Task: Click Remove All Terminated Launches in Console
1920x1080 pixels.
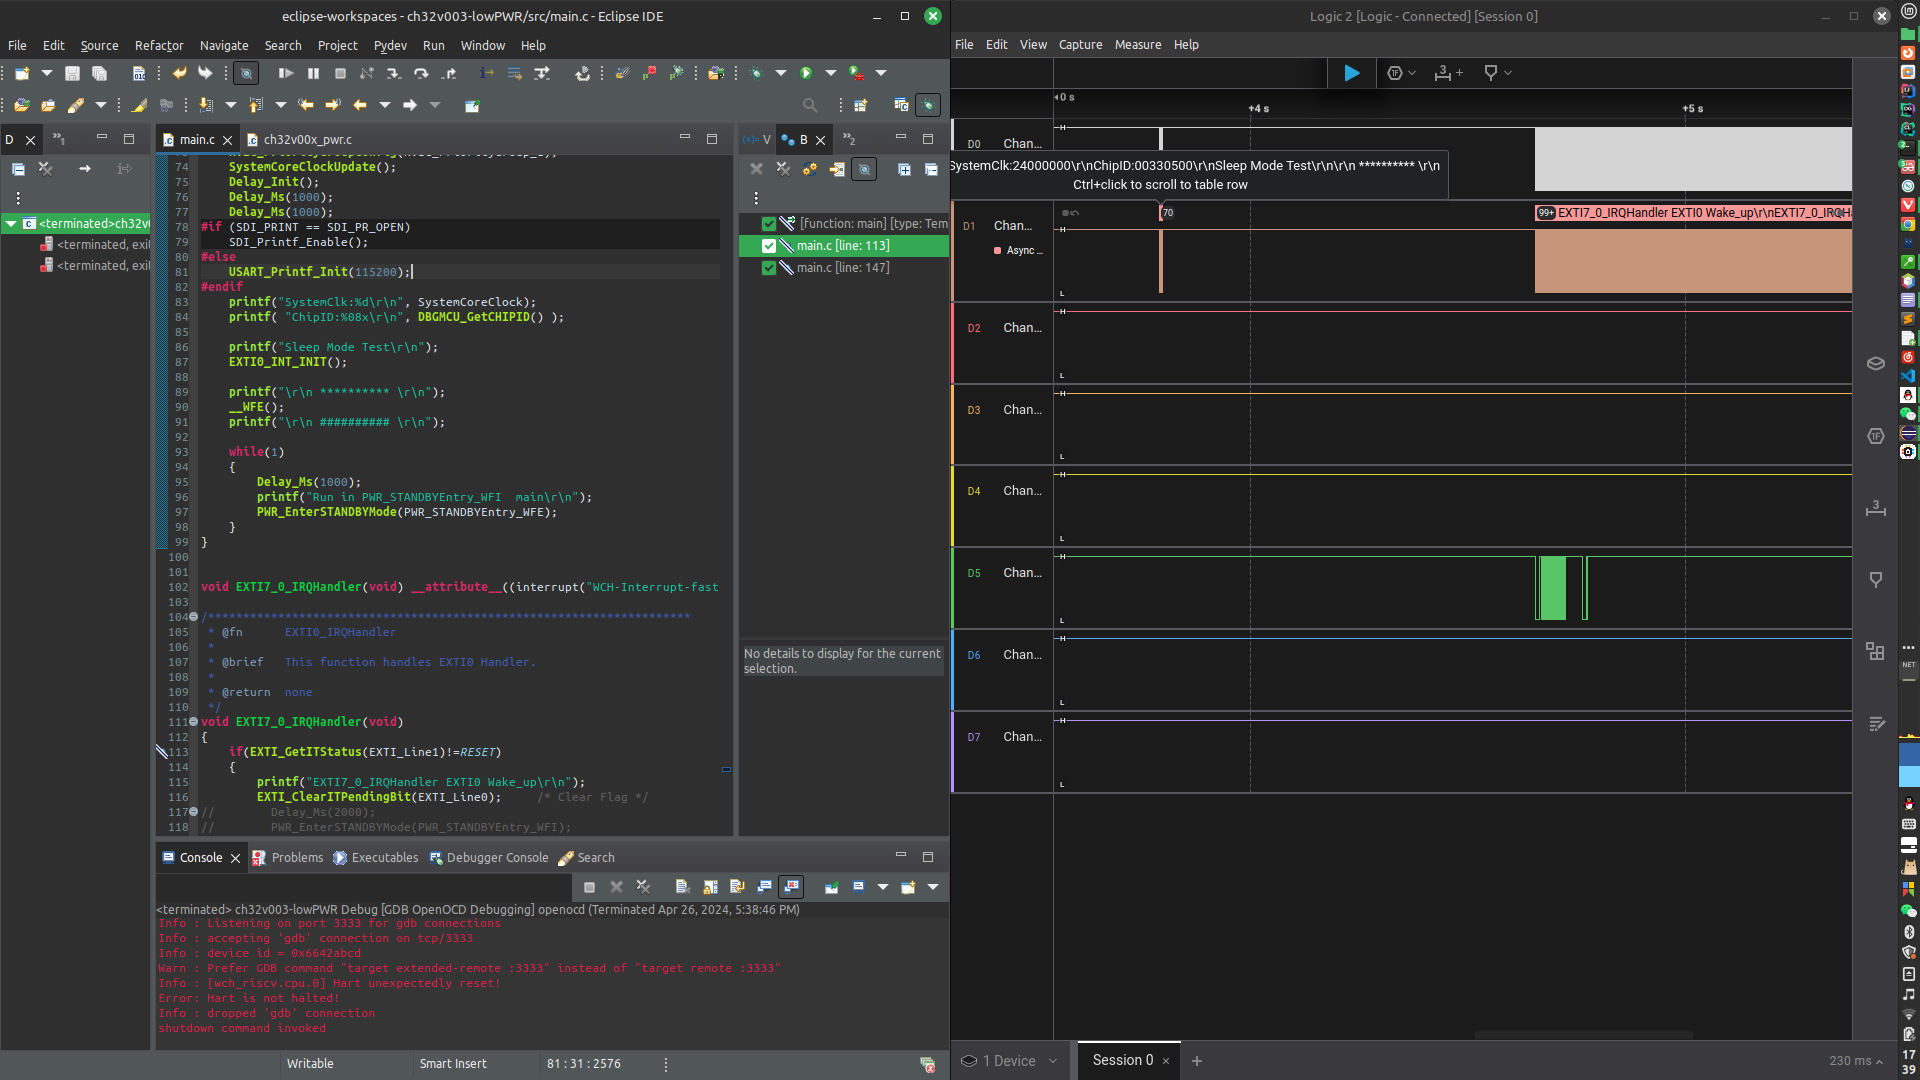Action: [643, 887]
